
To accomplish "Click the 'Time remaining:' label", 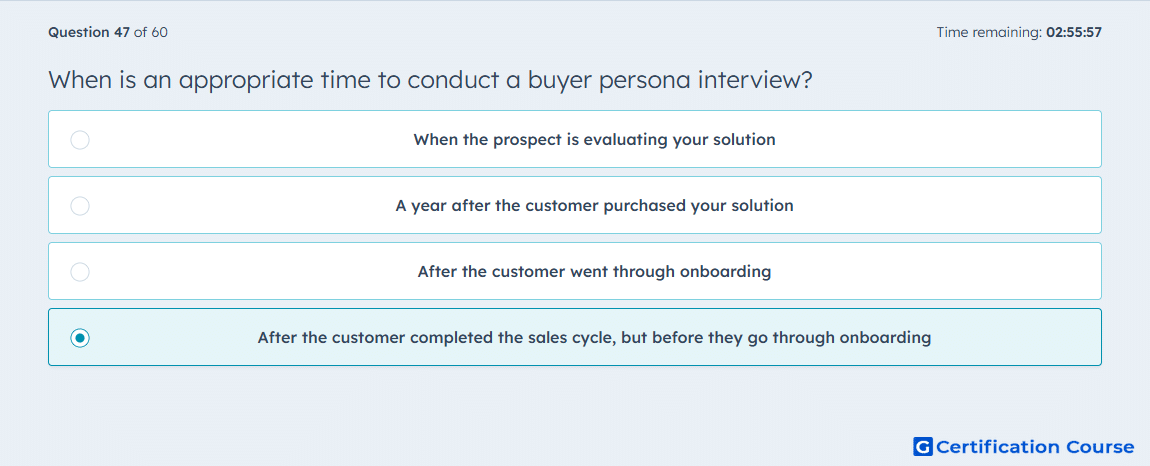I will click(x=990, y=32).
